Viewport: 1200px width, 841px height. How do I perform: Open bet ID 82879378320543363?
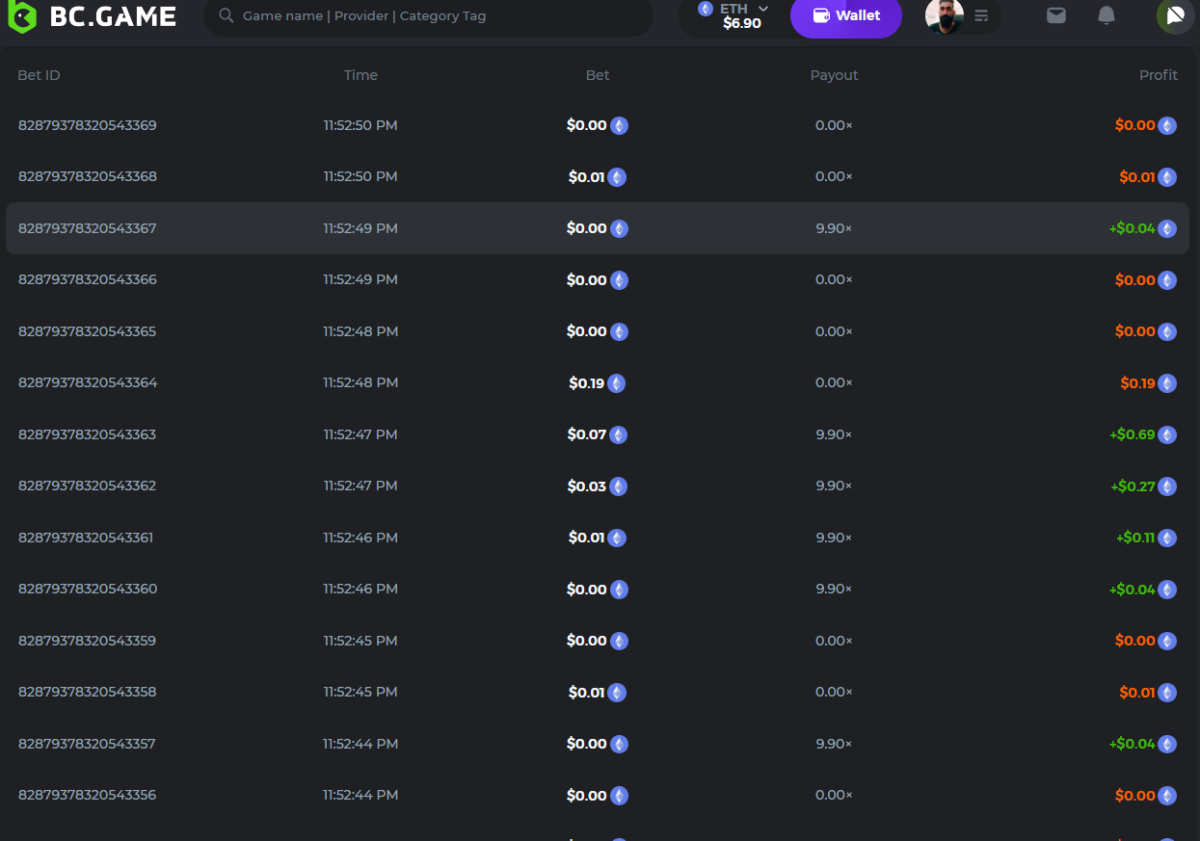87,434
